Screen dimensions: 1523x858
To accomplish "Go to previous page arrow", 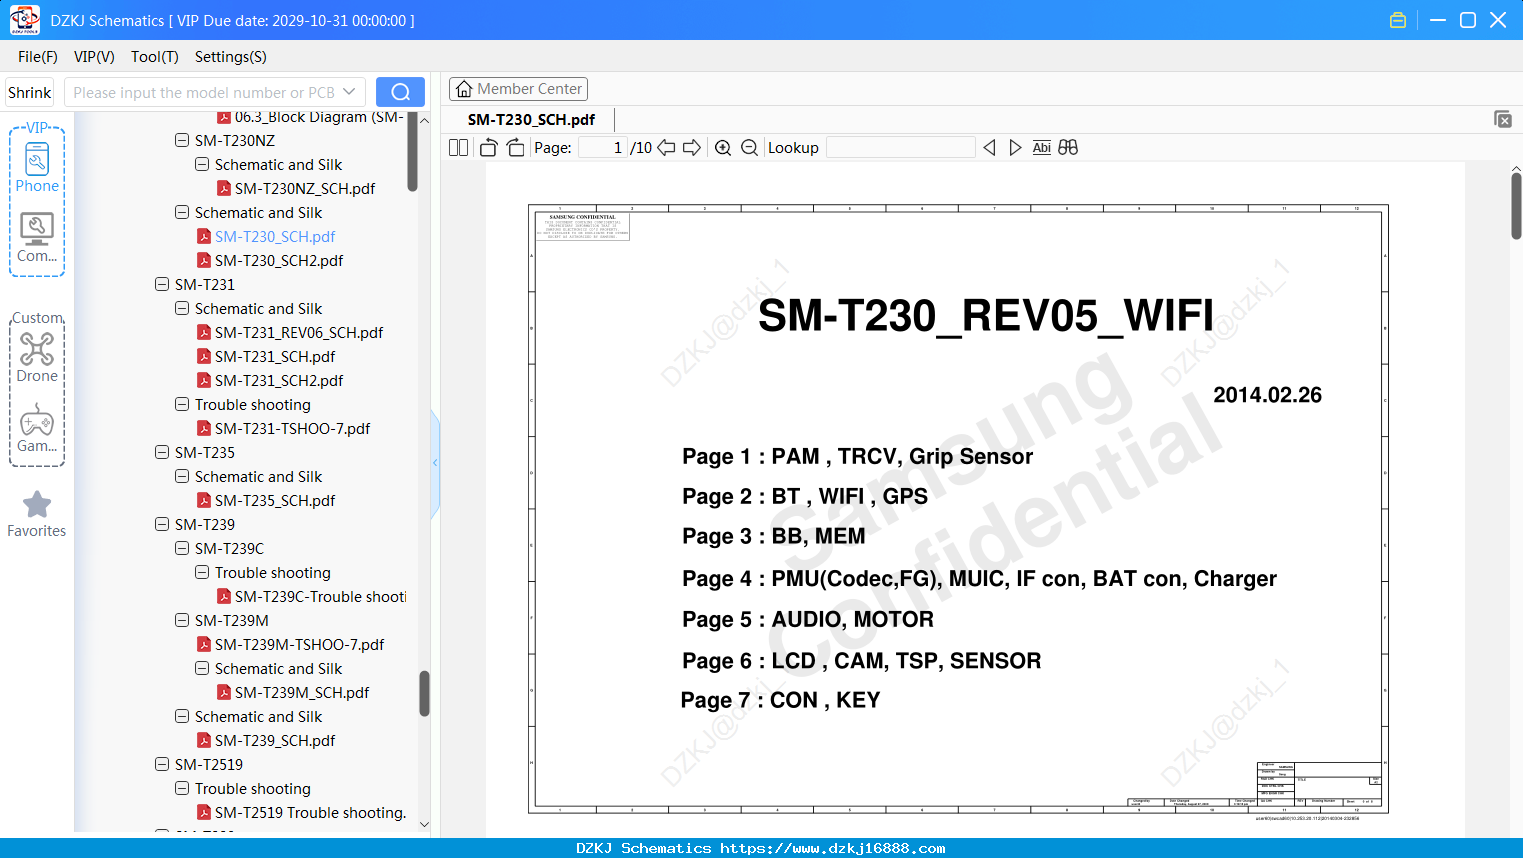I will 666,147.
